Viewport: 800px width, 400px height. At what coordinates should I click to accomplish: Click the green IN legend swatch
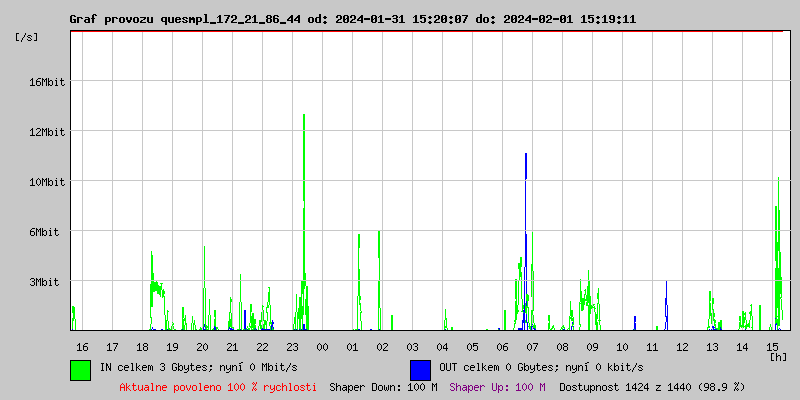coord(80,369)
